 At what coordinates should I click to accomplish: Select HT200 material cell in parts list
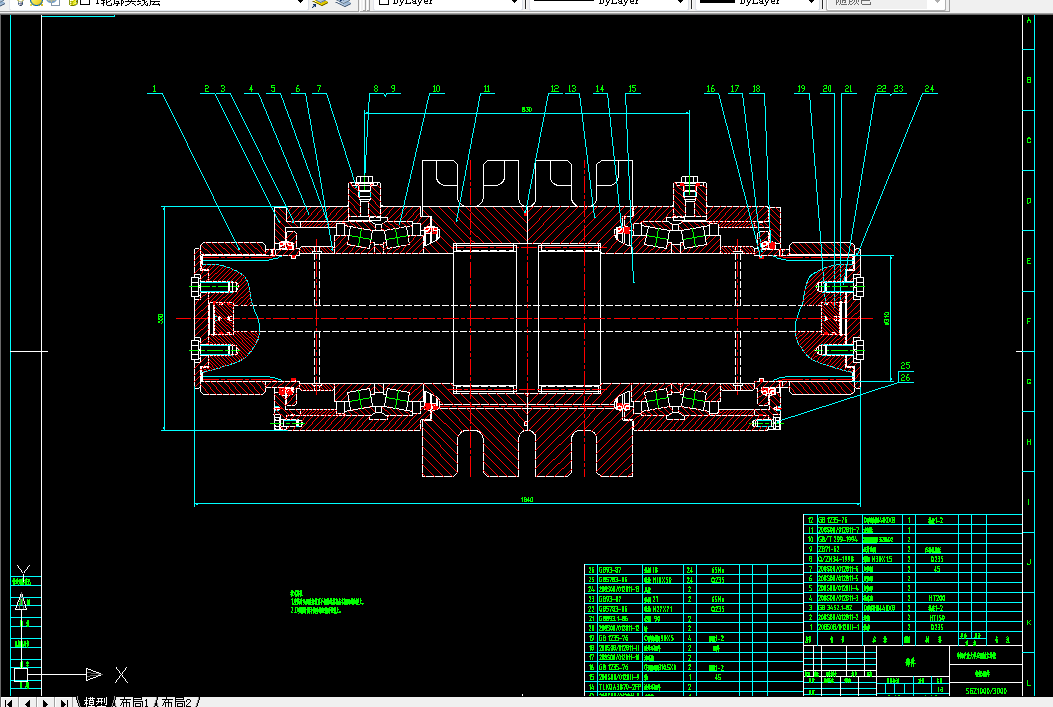936,598
